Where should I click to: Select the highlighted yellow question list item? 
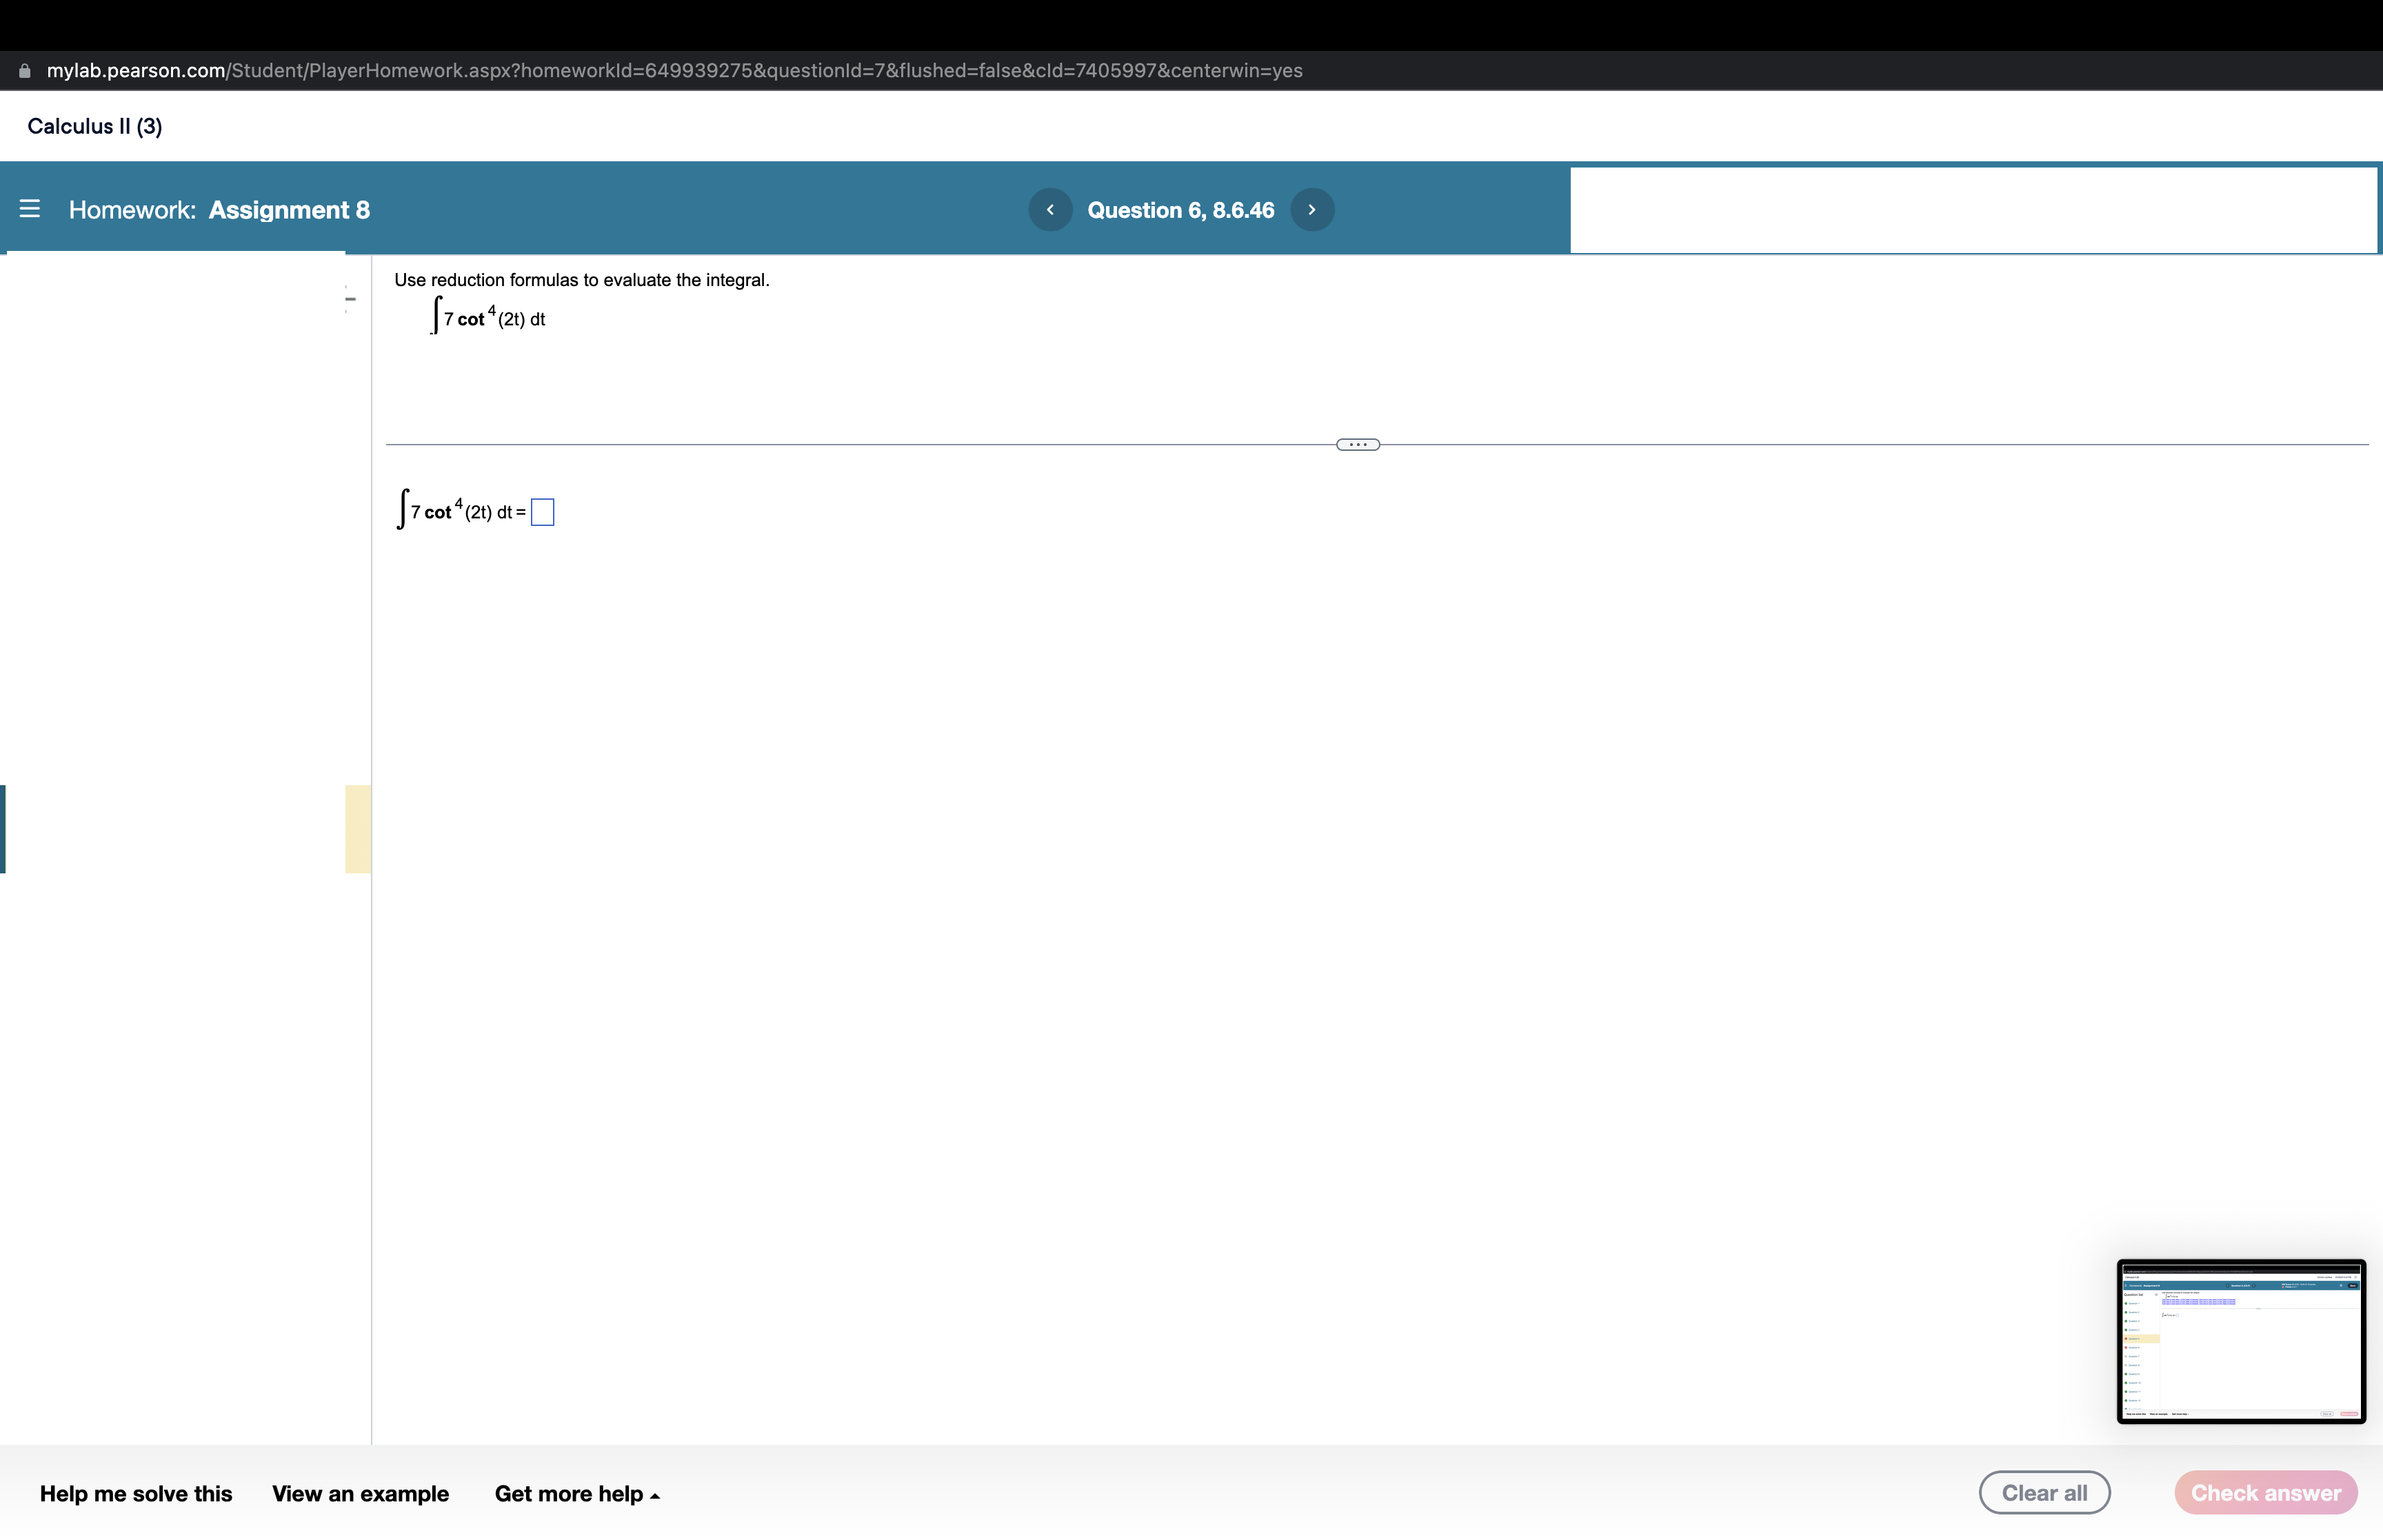pyautogui.click(x=359, y=829)
